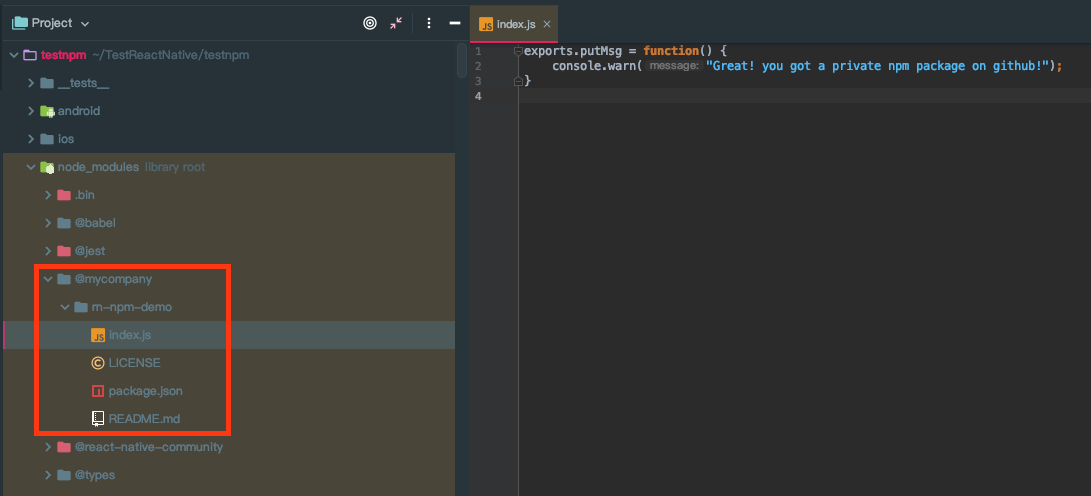This screenshot has height=496, width=1091.
Task: Click the locate opened file target icon
Action: [370, 23]
